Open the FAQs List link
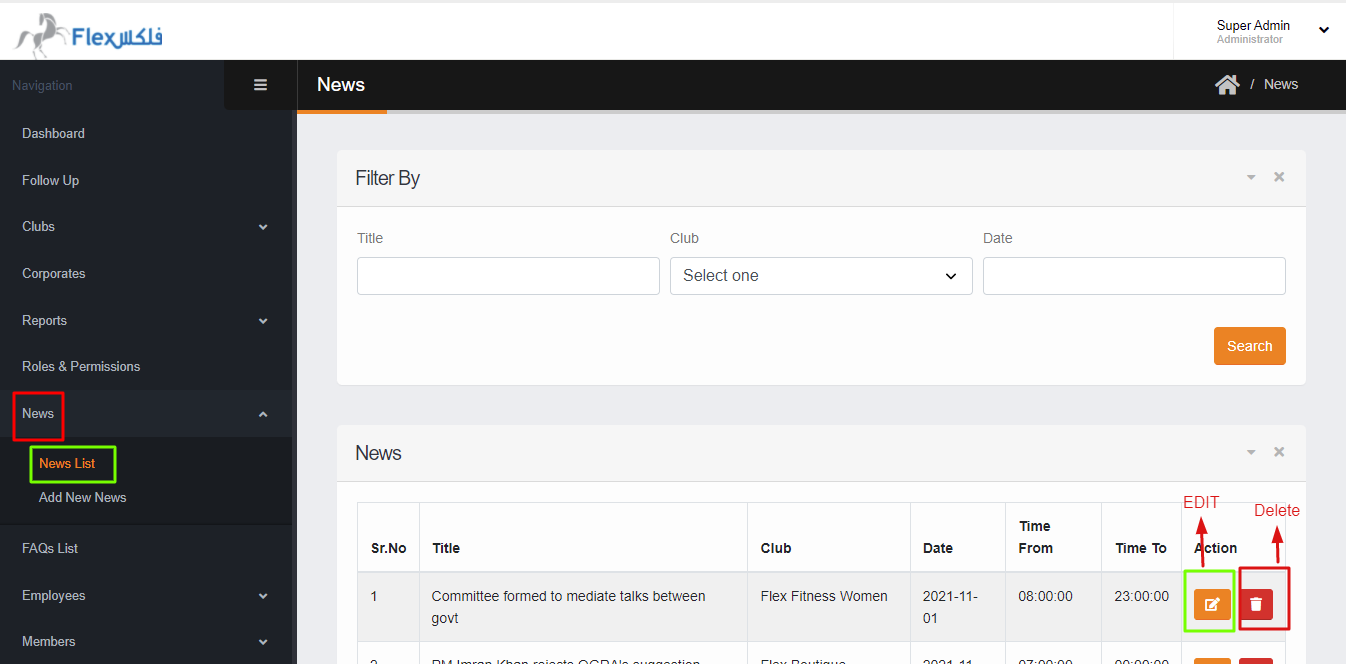Screen dimensions: 1346x664 coord(50,549)
